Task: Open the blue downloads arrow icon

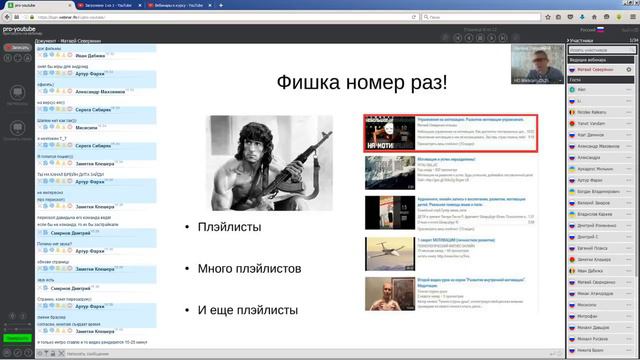Action: [x=582, y=17]
